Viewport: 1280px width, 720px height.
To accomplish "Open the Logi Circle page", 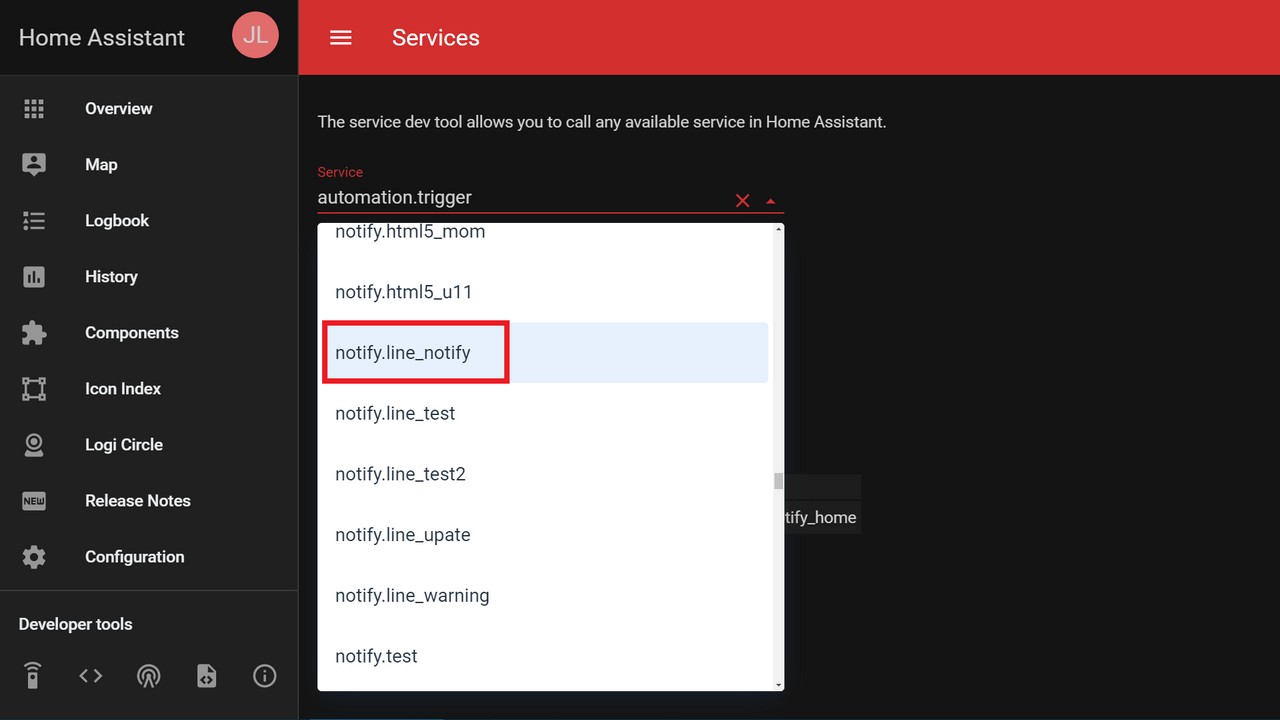I will click(x=124, y=445).
